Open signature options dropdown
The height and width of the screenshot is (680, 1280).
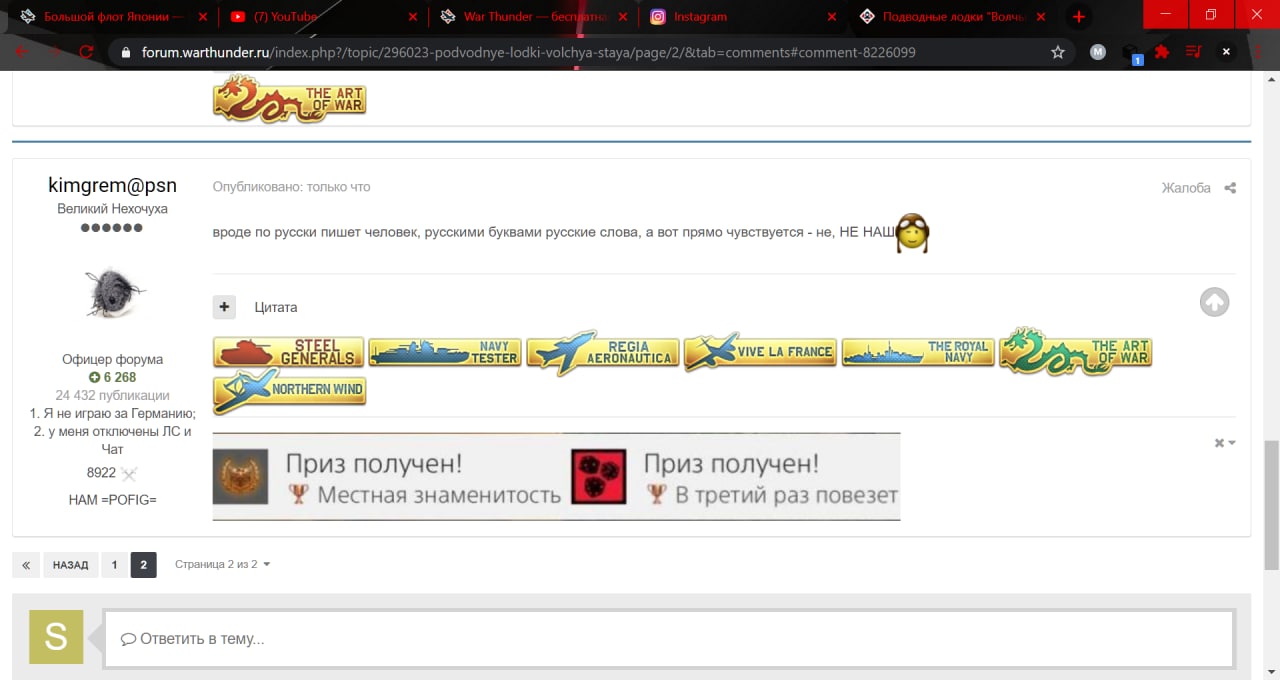point(1225,443)
